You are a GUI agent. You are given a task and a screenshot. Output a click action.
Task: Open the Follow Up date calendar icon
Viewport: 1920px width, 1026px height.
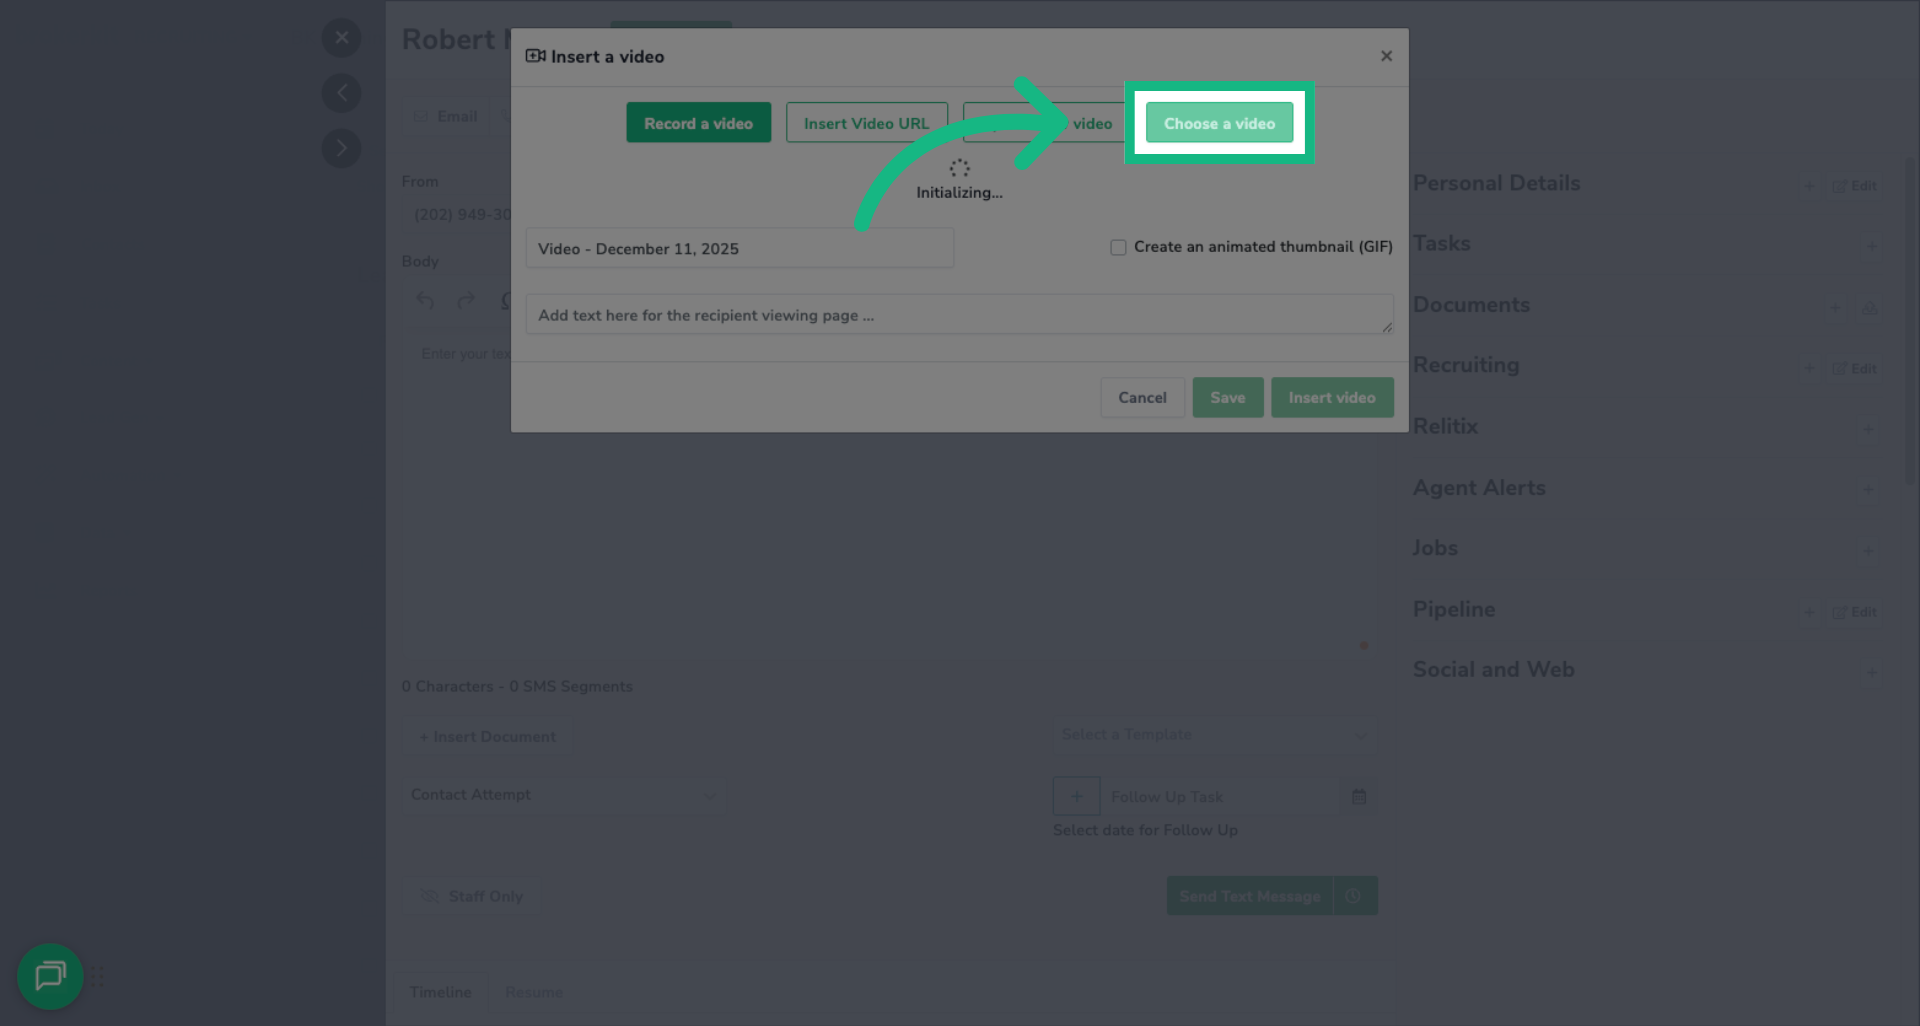point(1359,797)
